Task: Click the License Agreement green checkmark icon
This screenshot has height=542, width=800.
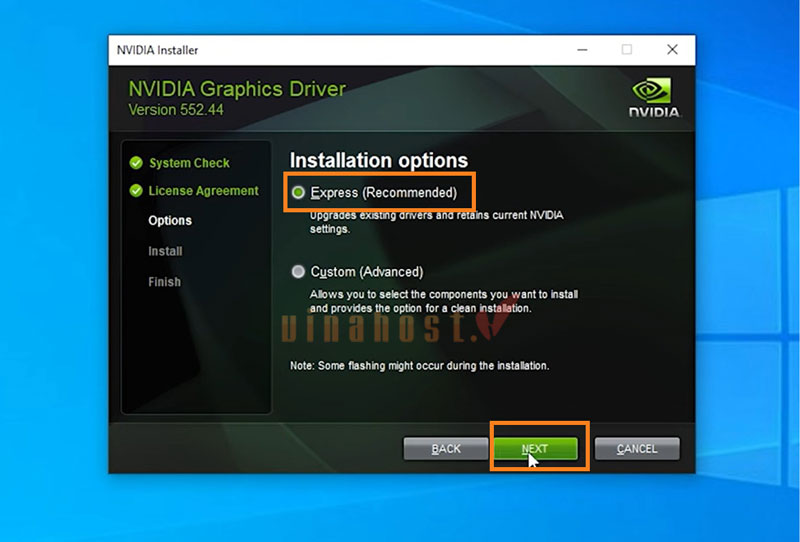Action: 136,190
